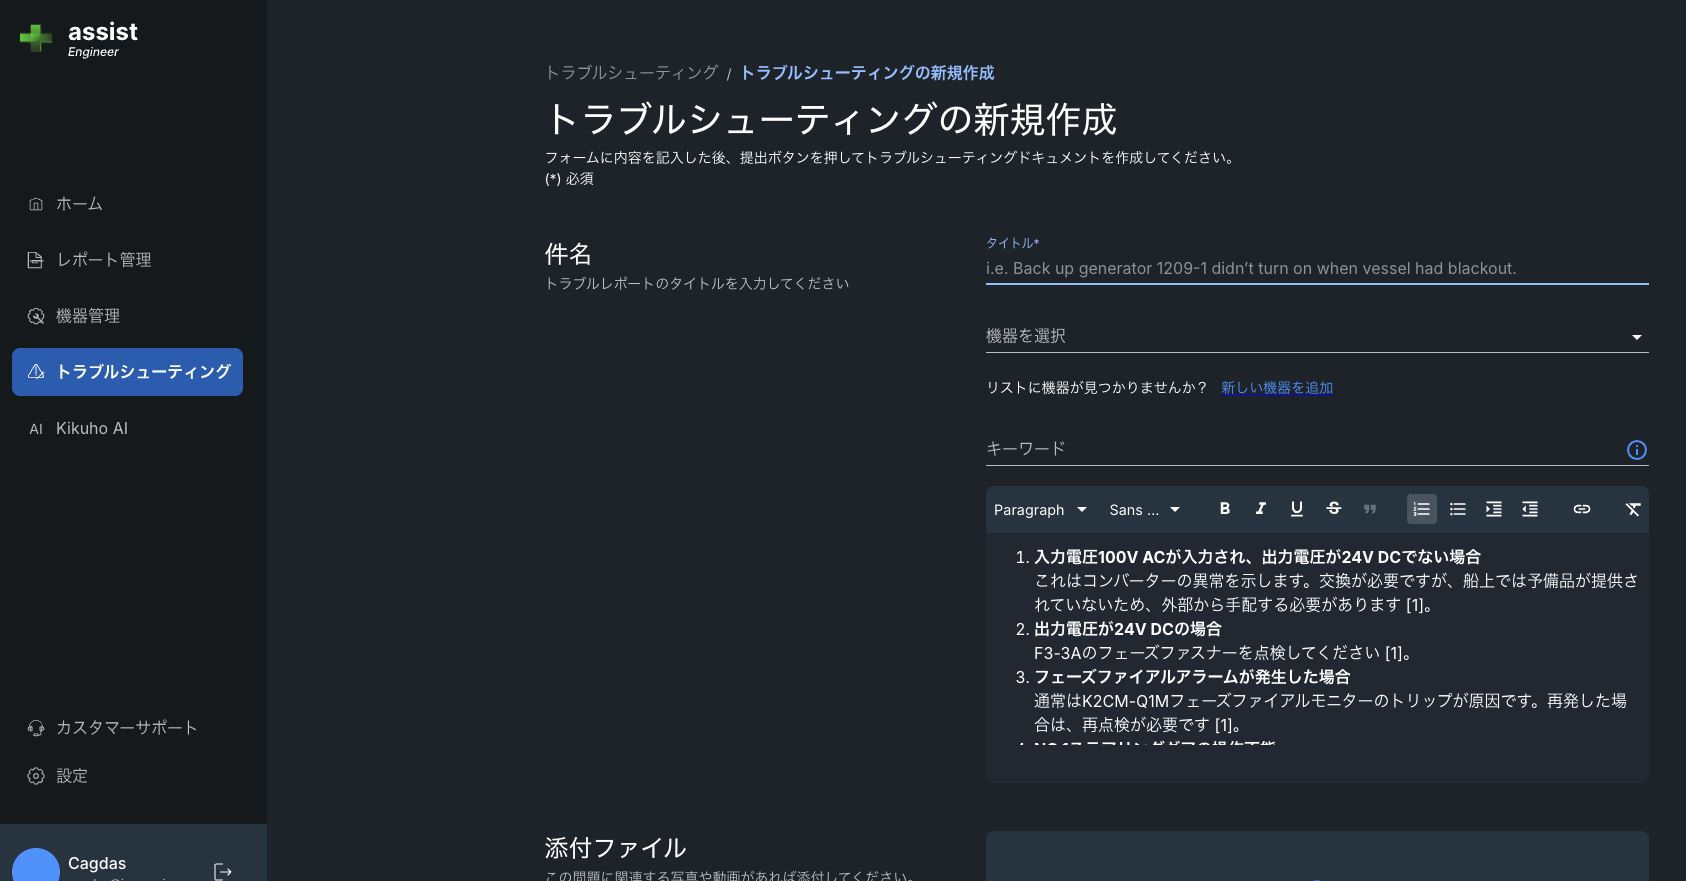Viewport: 1686px width, 881px height.
Task: Clear text formatting in the editor
Action: click(x=1633, y=509)
